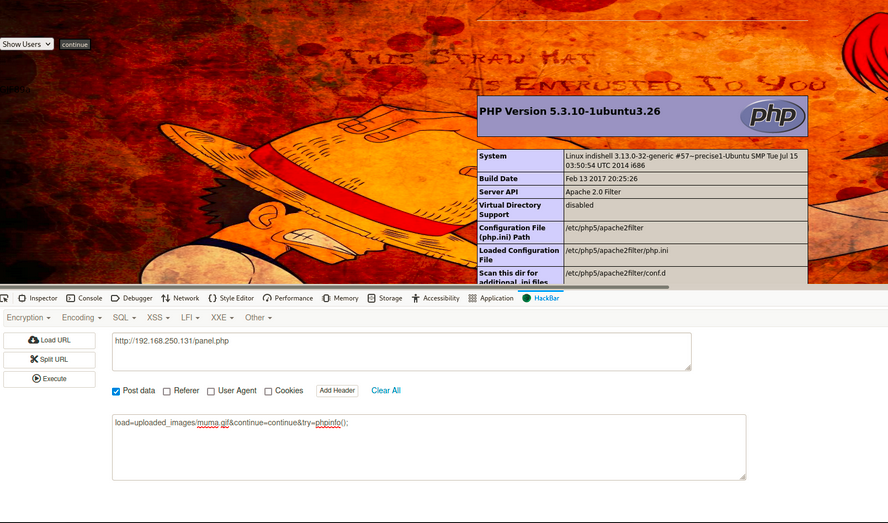
Task: Click the scissors icon on Split URL
Action: (x=34, y=359)
